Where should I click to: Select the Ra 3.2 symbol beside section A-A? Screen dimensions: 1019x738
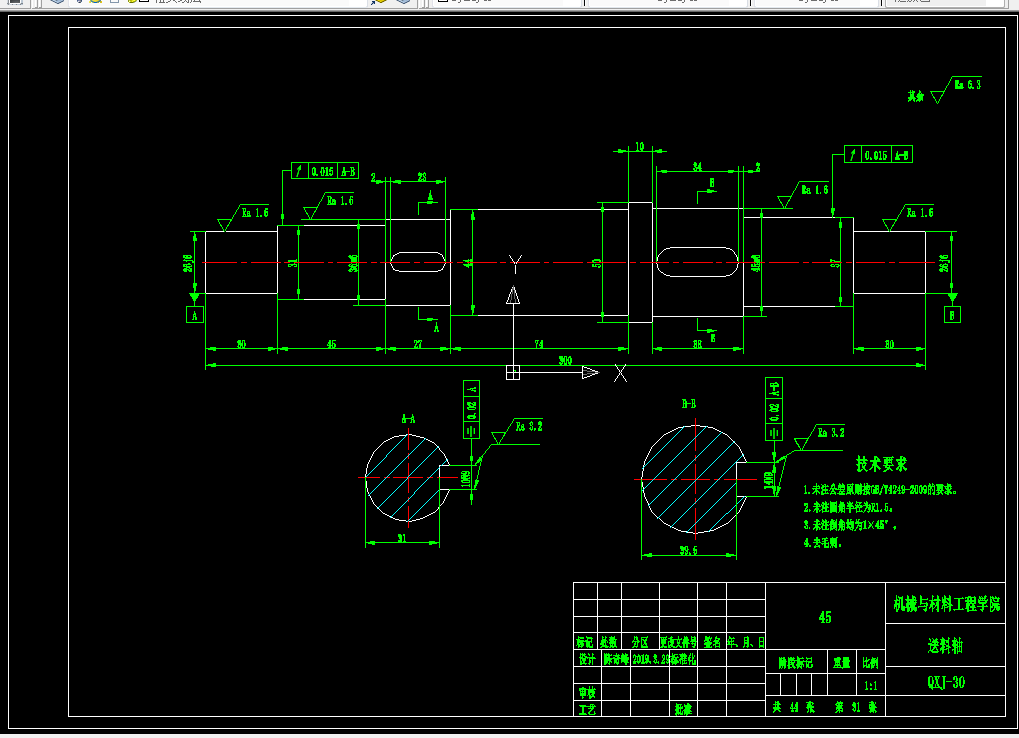(517, 431)
